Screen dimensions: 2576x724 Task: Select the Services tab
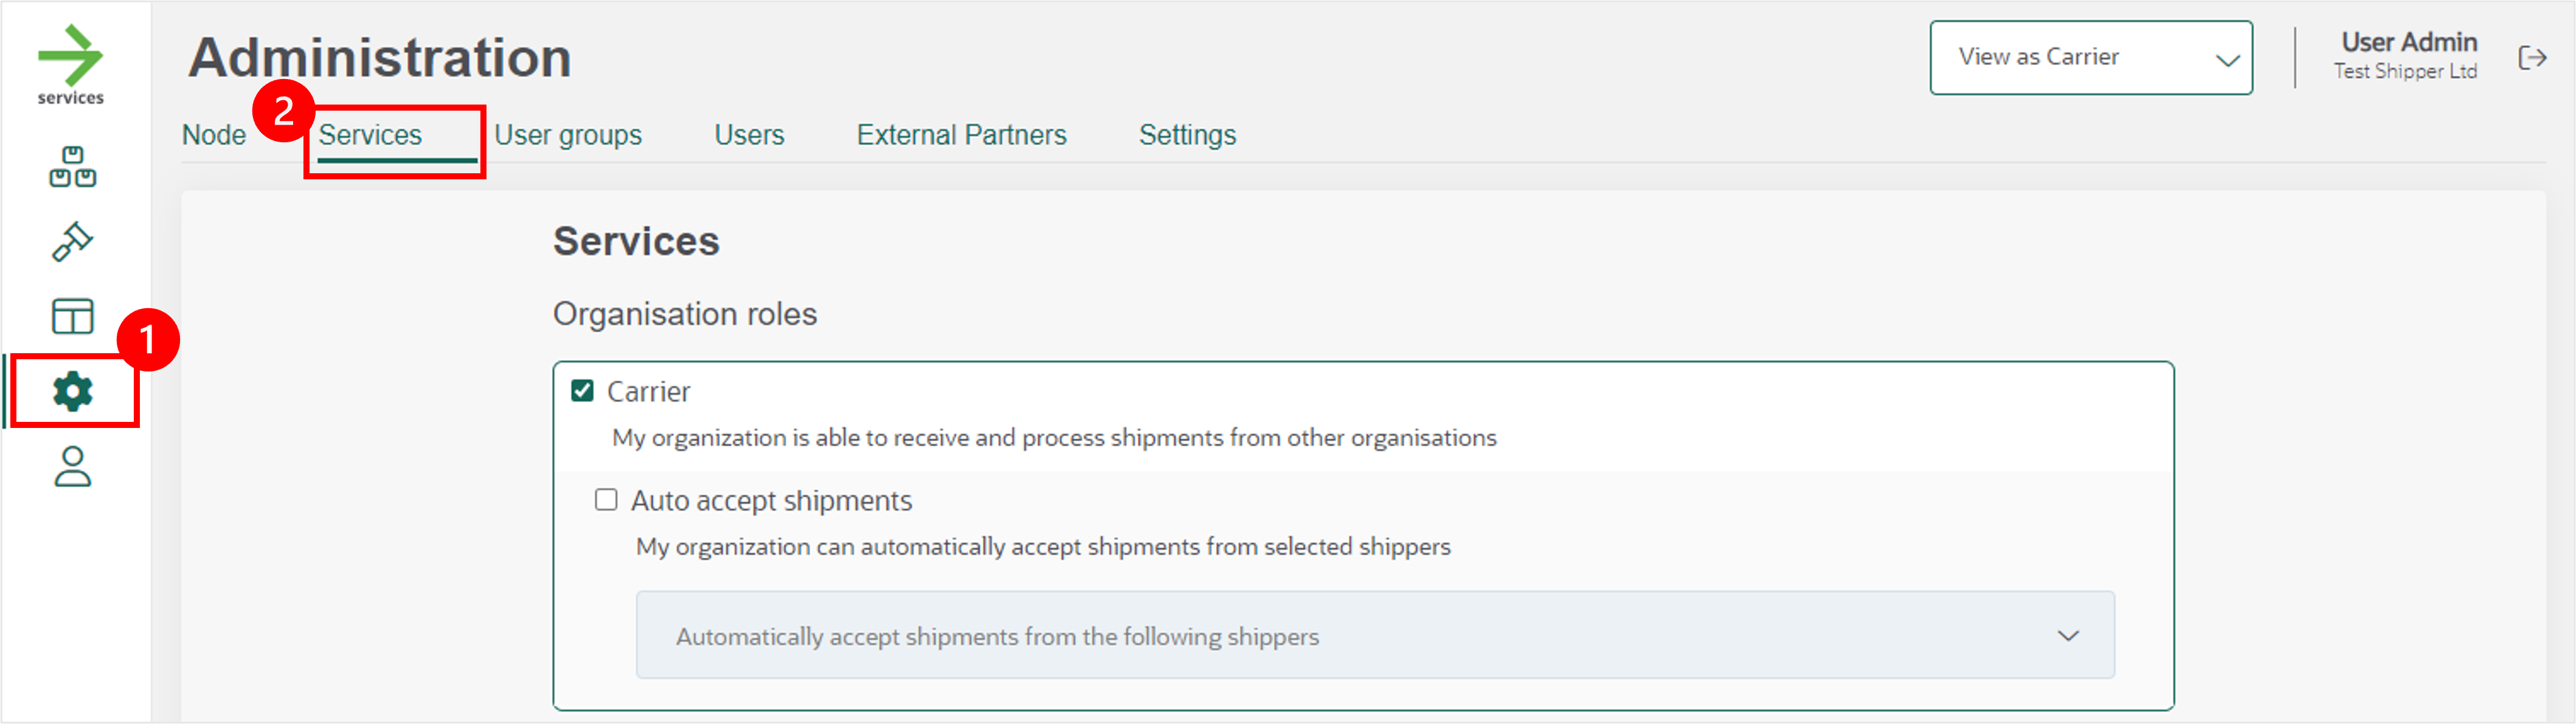pos(370,135)
